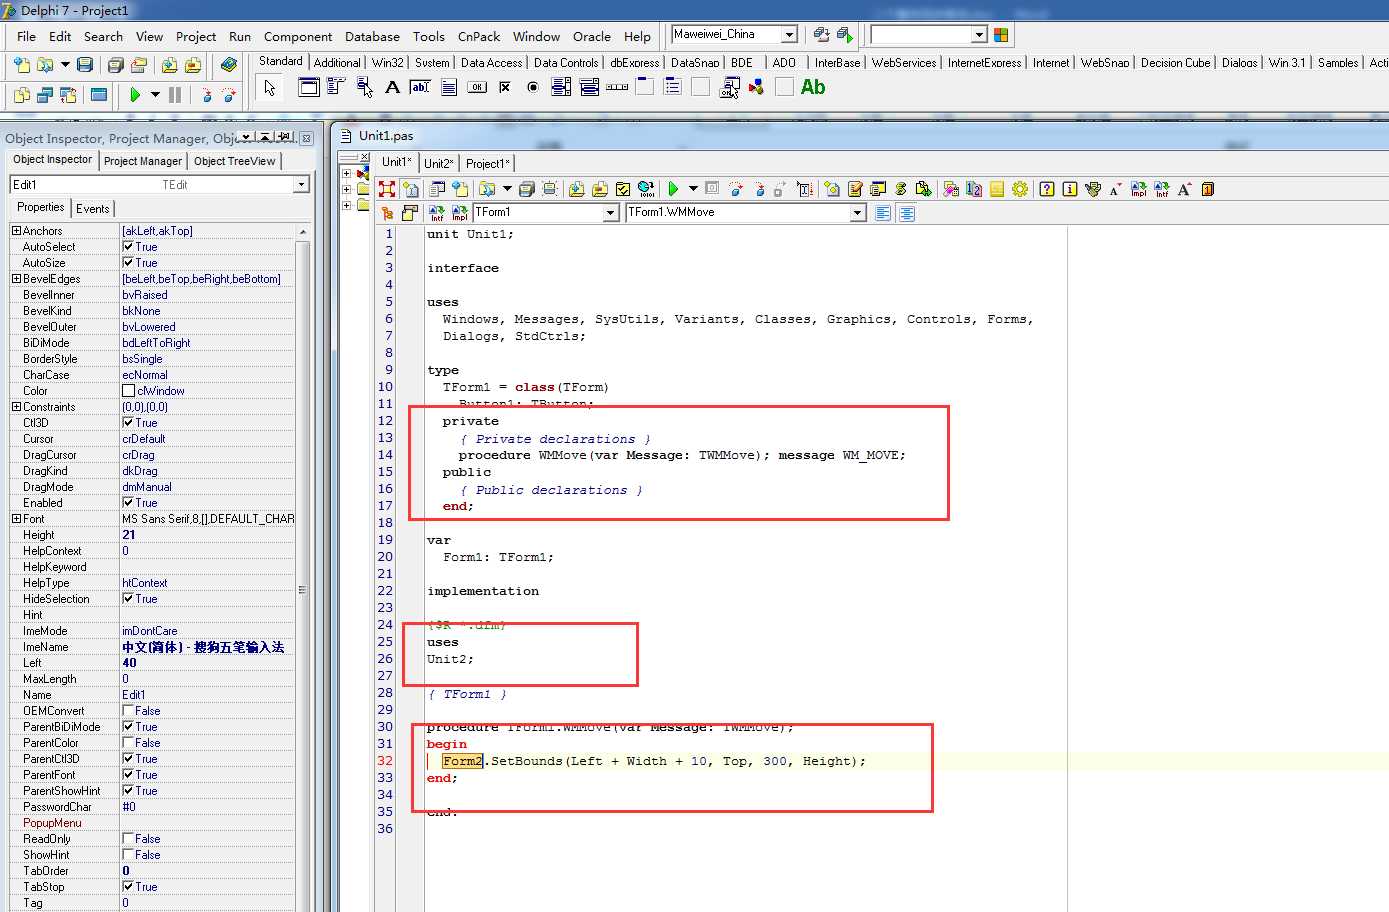The image size is (1389, 912).
Task: Pick the Edit (abI) component
Action: [x=421, y=88]
